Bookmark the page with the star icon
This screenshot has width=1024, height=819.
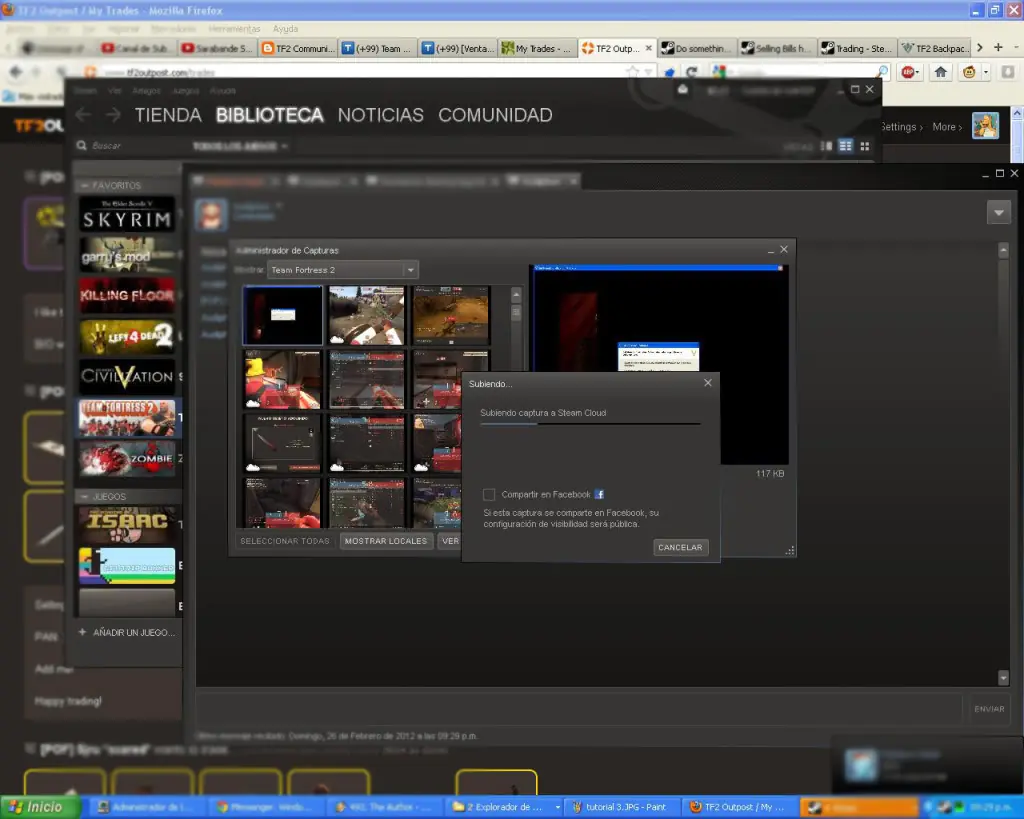click(x=632, y=72)
